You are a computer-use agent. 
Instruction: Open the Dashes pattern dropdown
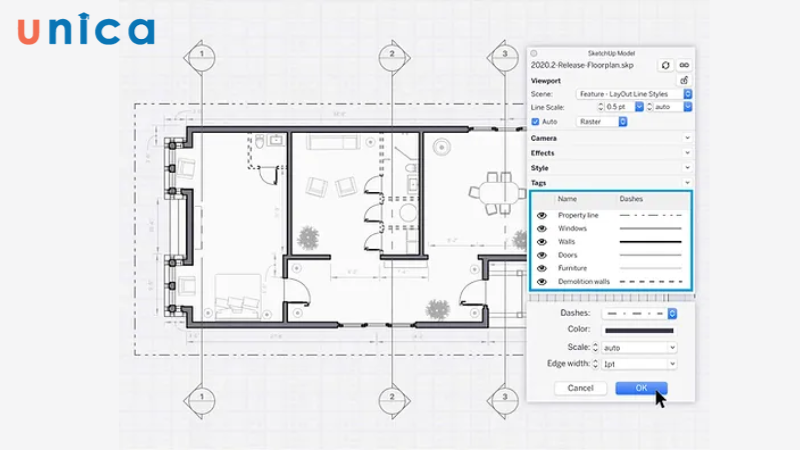click(639, 313)
